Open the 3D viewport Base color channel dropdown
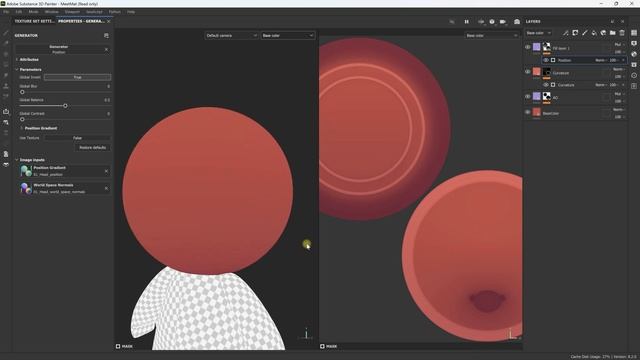This screenshot has width=640, height=360. pos(288,36)
